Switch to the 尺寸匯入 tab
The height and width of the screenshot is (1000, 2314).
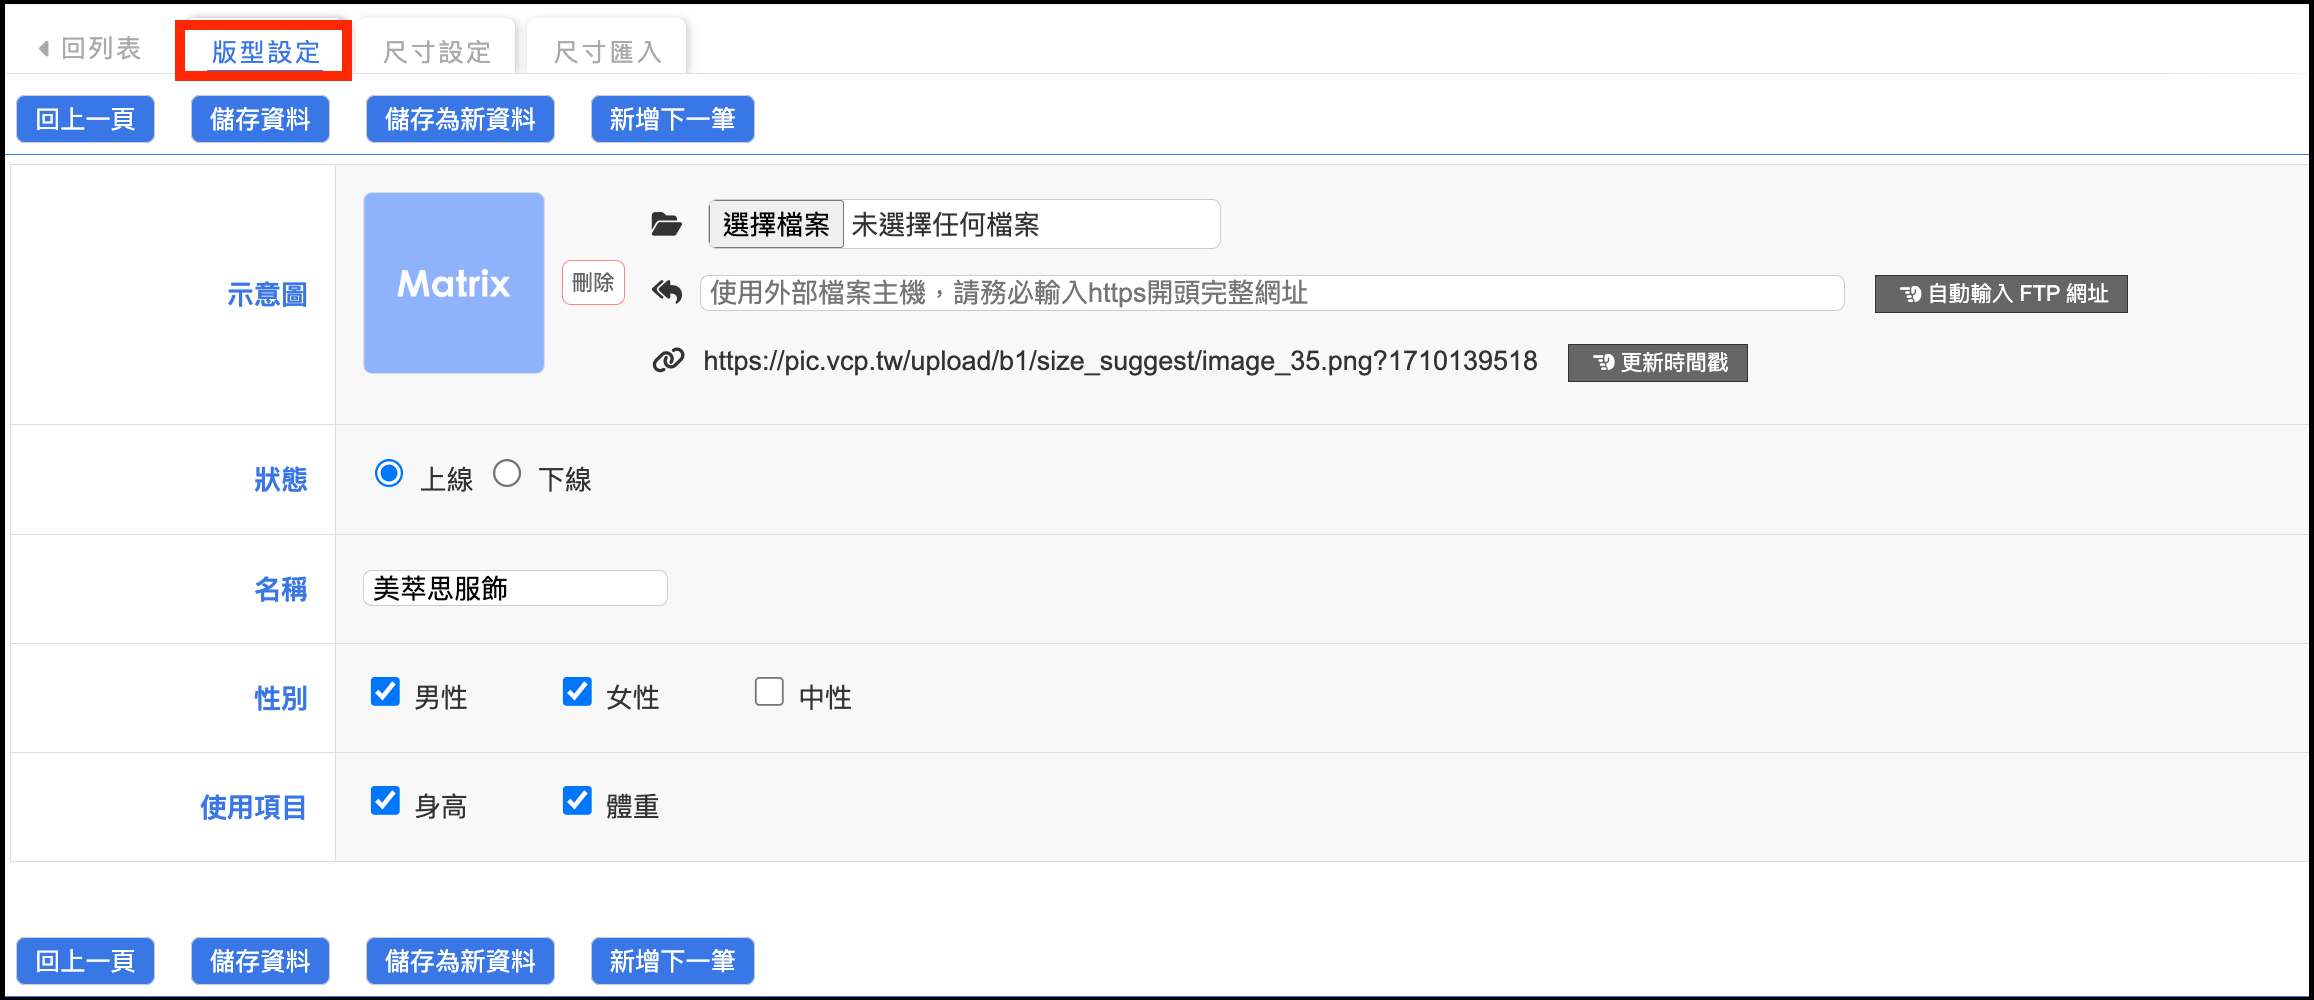[x=607, y=51]
